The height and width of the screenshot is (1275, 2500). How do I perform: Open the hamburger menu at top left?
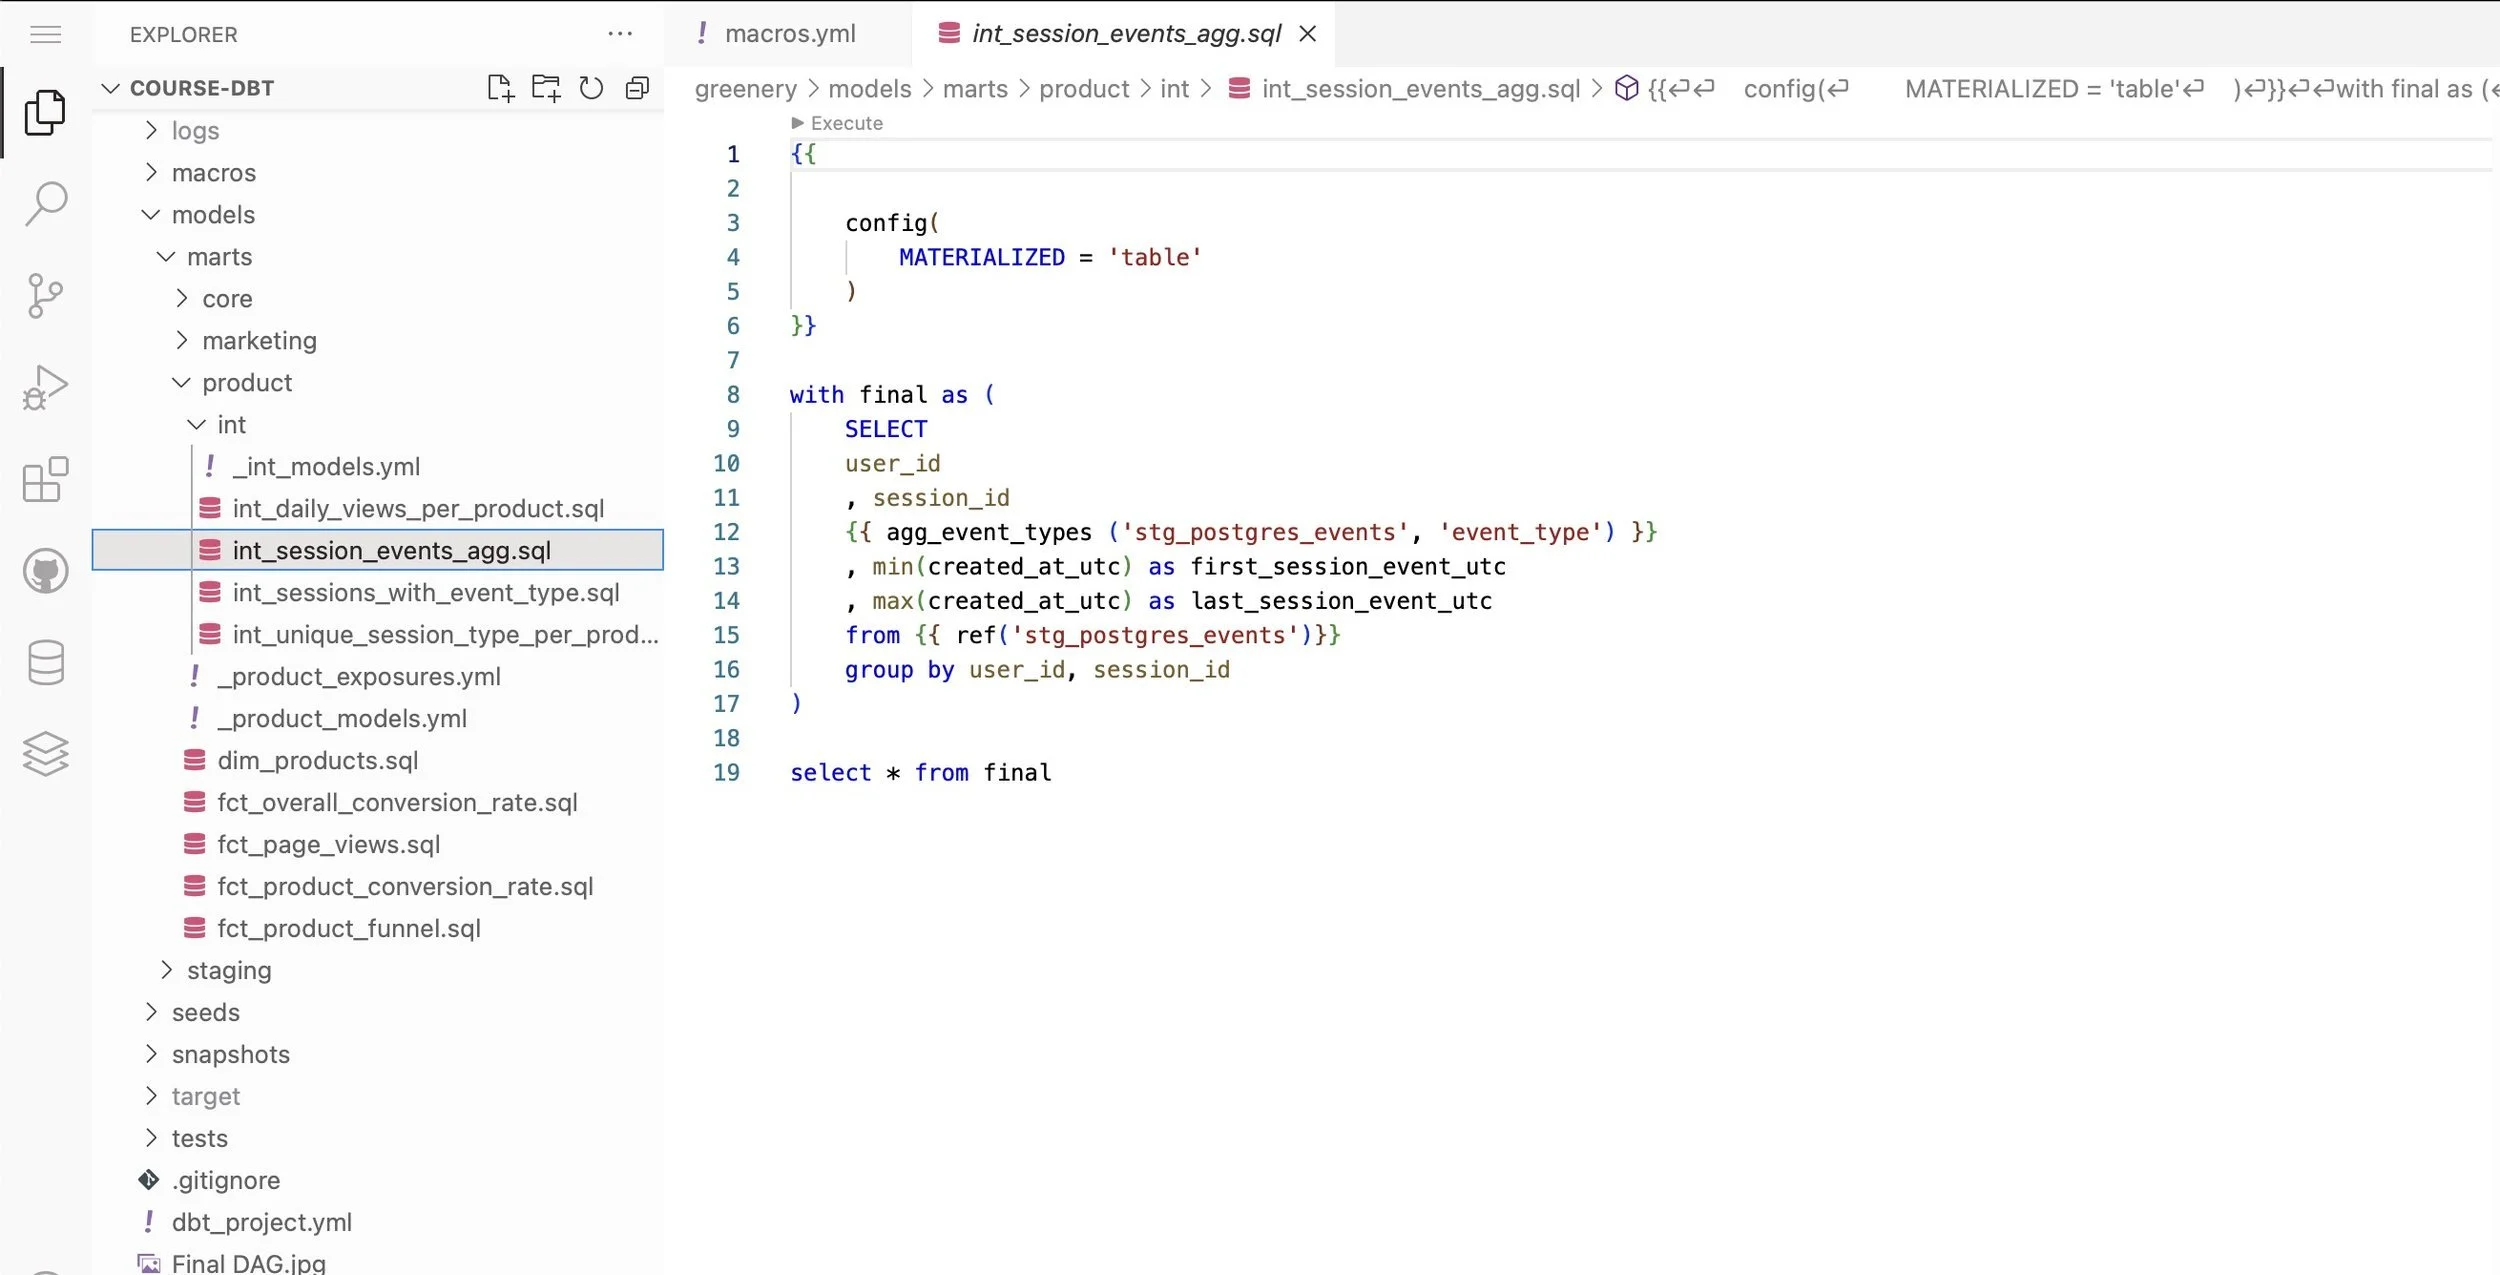[45, 33]
